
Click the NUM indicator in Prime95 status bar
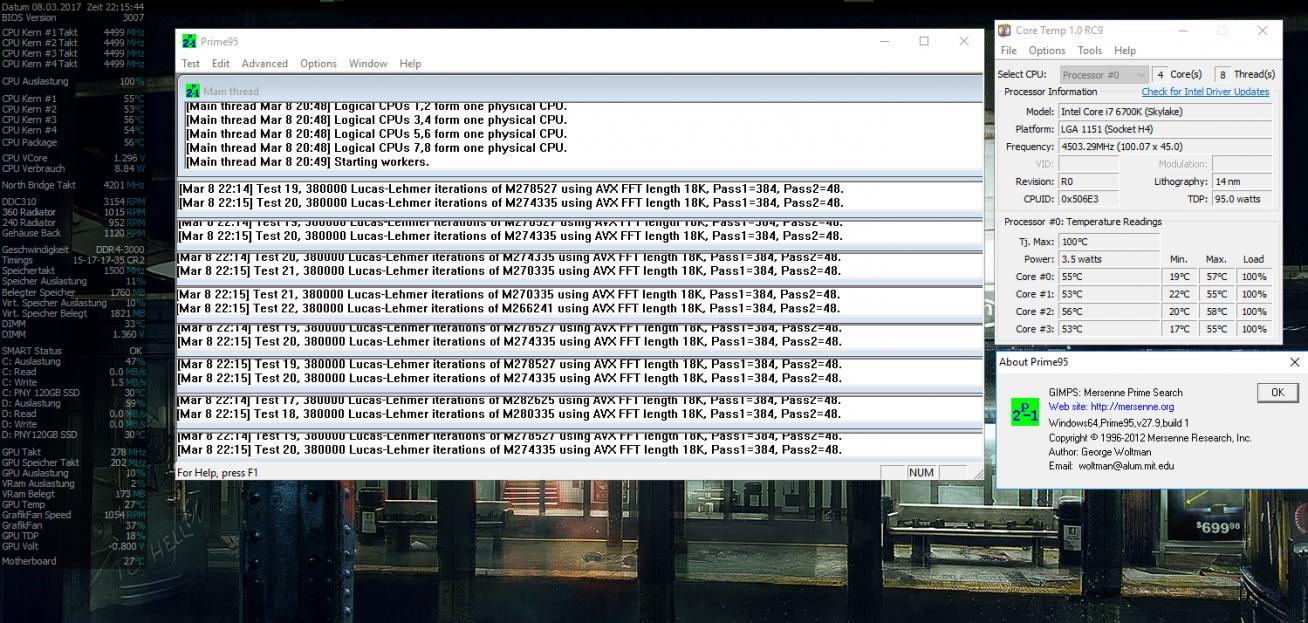(921, 472)
